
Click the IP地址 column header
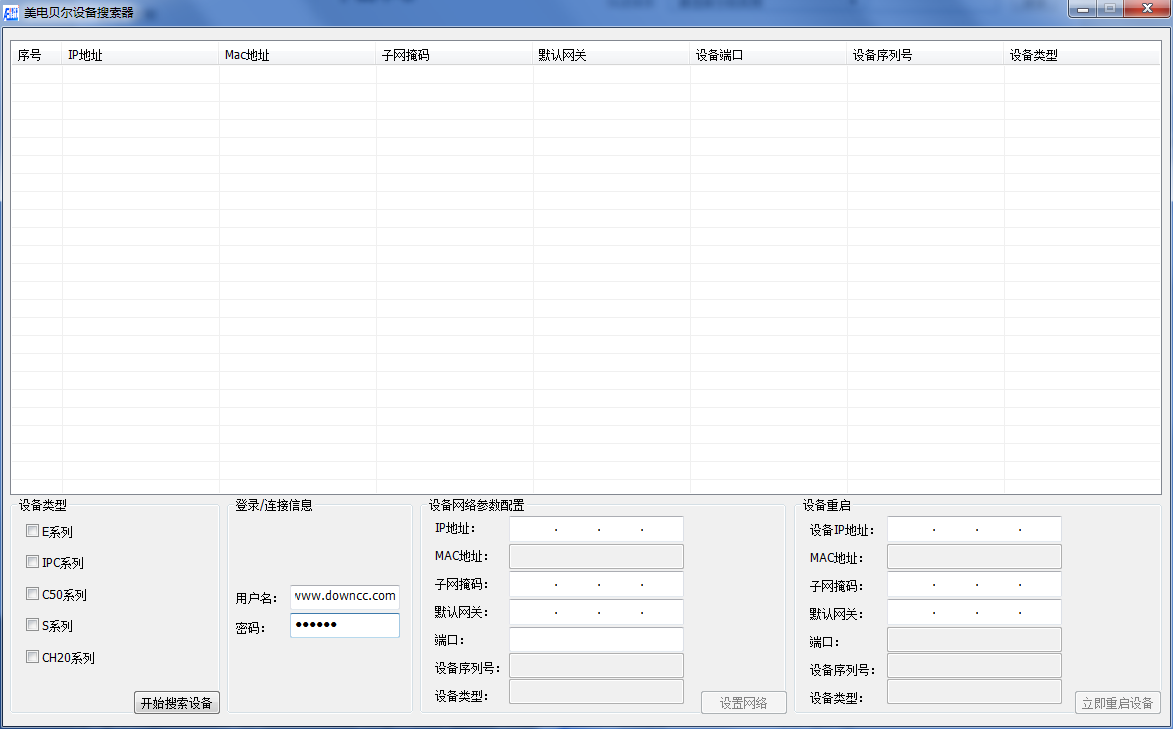(x=141, y=55)
